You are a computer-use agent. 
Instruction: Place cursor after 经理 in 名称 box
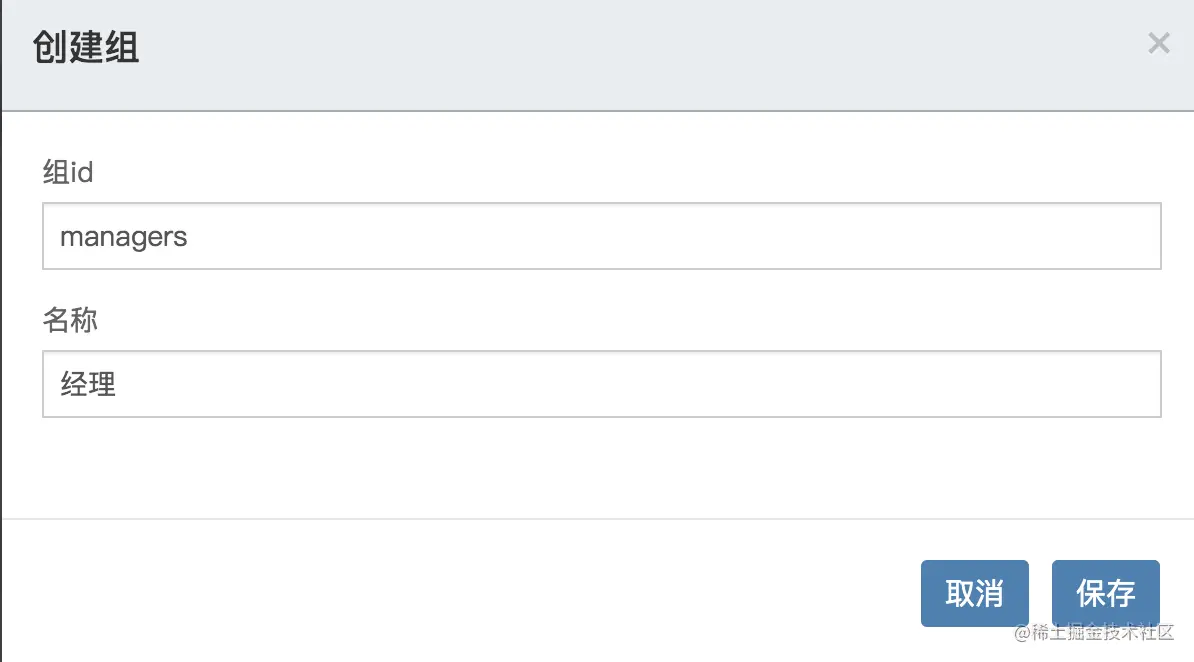[x=118, y=384]
